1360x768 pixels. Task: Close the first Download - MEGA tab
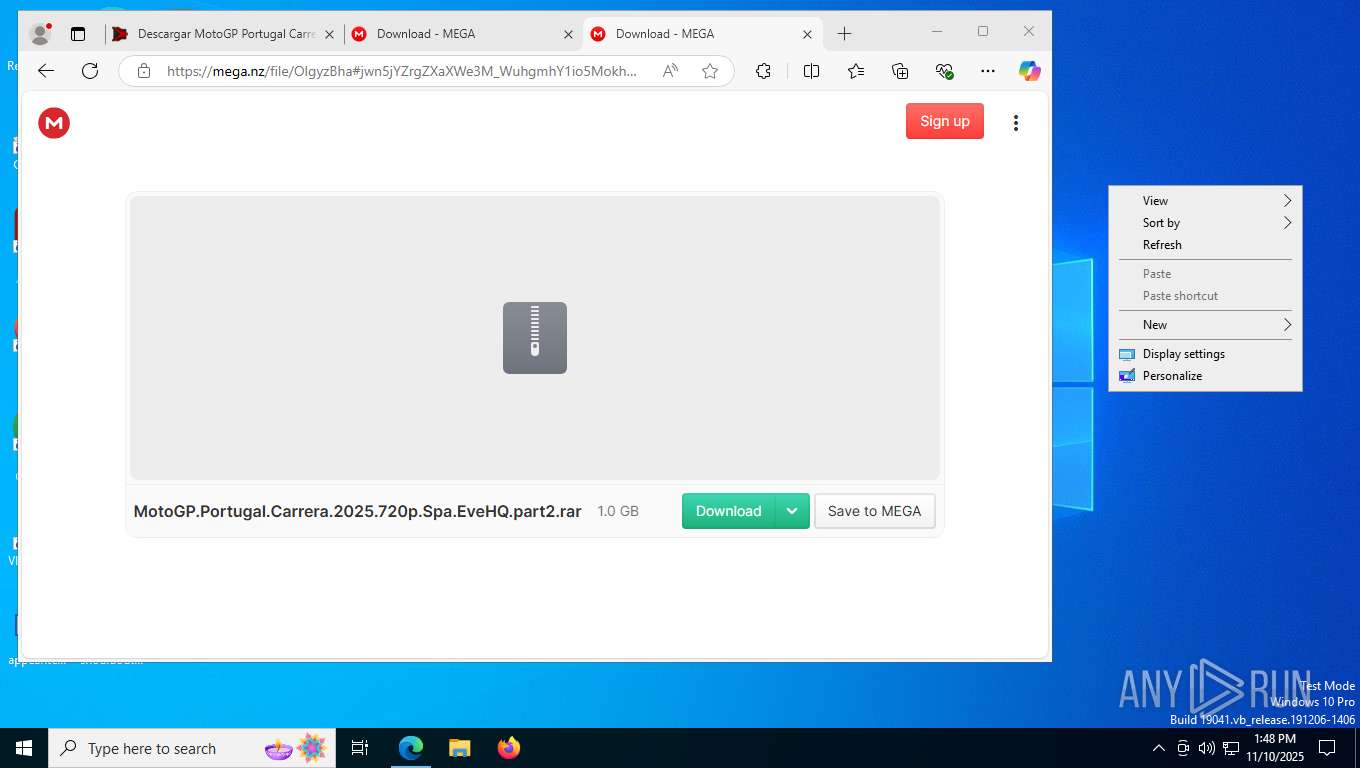[x=568, y=34]
